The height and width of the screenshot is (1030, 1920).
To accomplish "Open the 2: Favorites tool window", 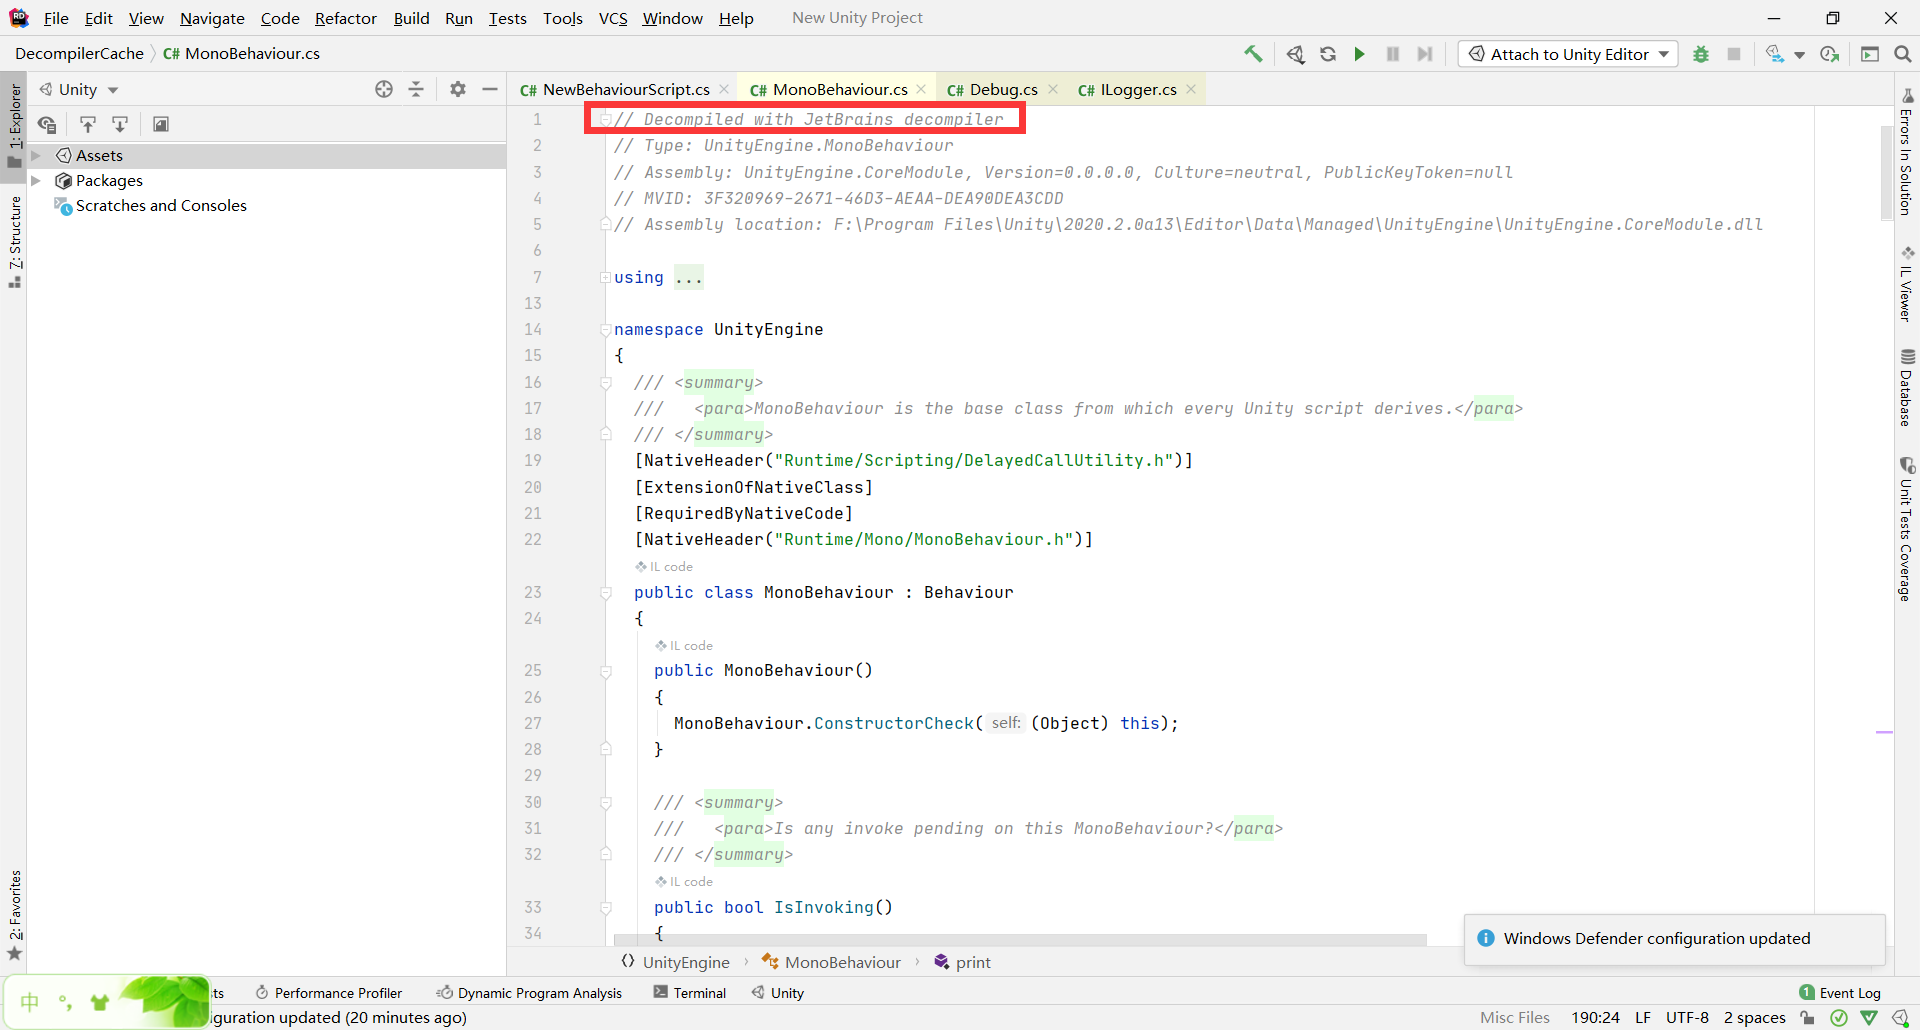I will [14, 915].
